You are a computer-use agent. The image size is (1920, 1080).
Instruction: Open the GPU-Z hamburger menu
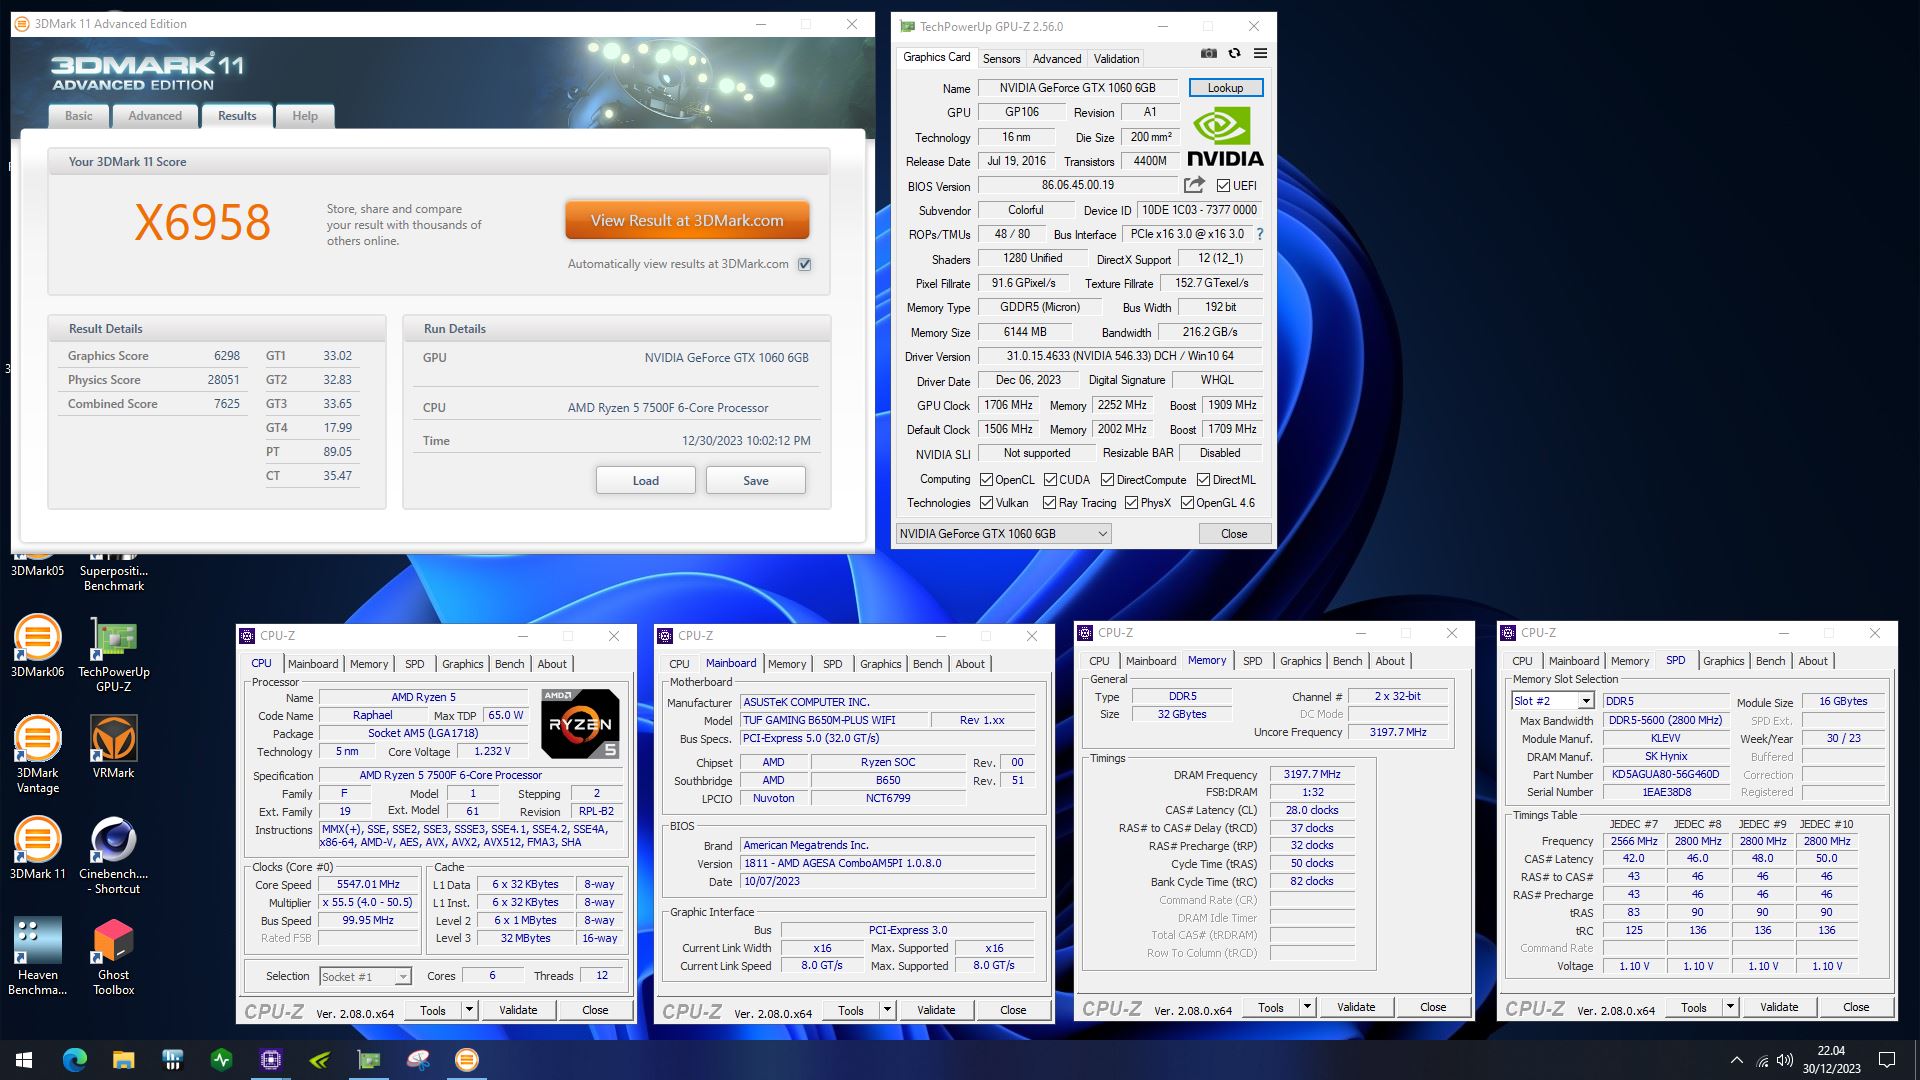pos(1260,54)
